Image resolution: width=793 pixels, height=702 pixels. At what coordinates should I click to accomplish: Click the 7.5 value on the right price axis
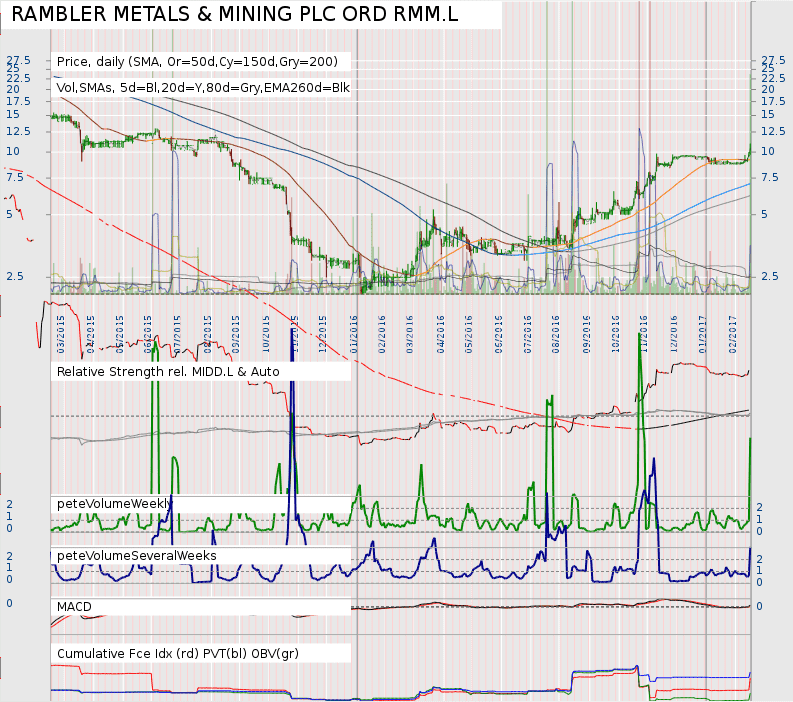[770, 177]
